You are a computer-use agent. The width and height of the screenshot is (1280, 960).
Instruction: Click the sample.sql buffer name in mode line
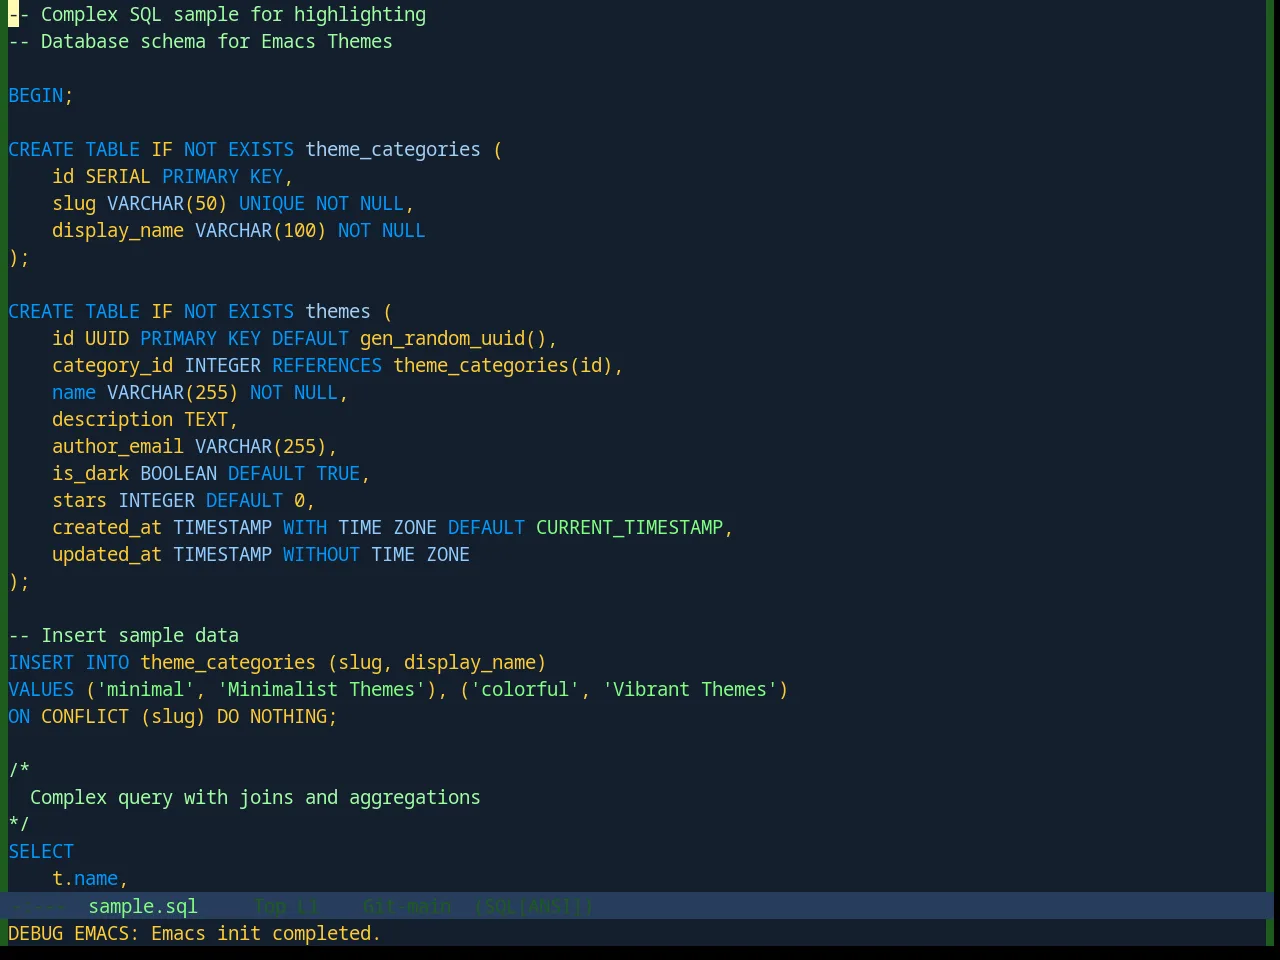click(143, 906)
